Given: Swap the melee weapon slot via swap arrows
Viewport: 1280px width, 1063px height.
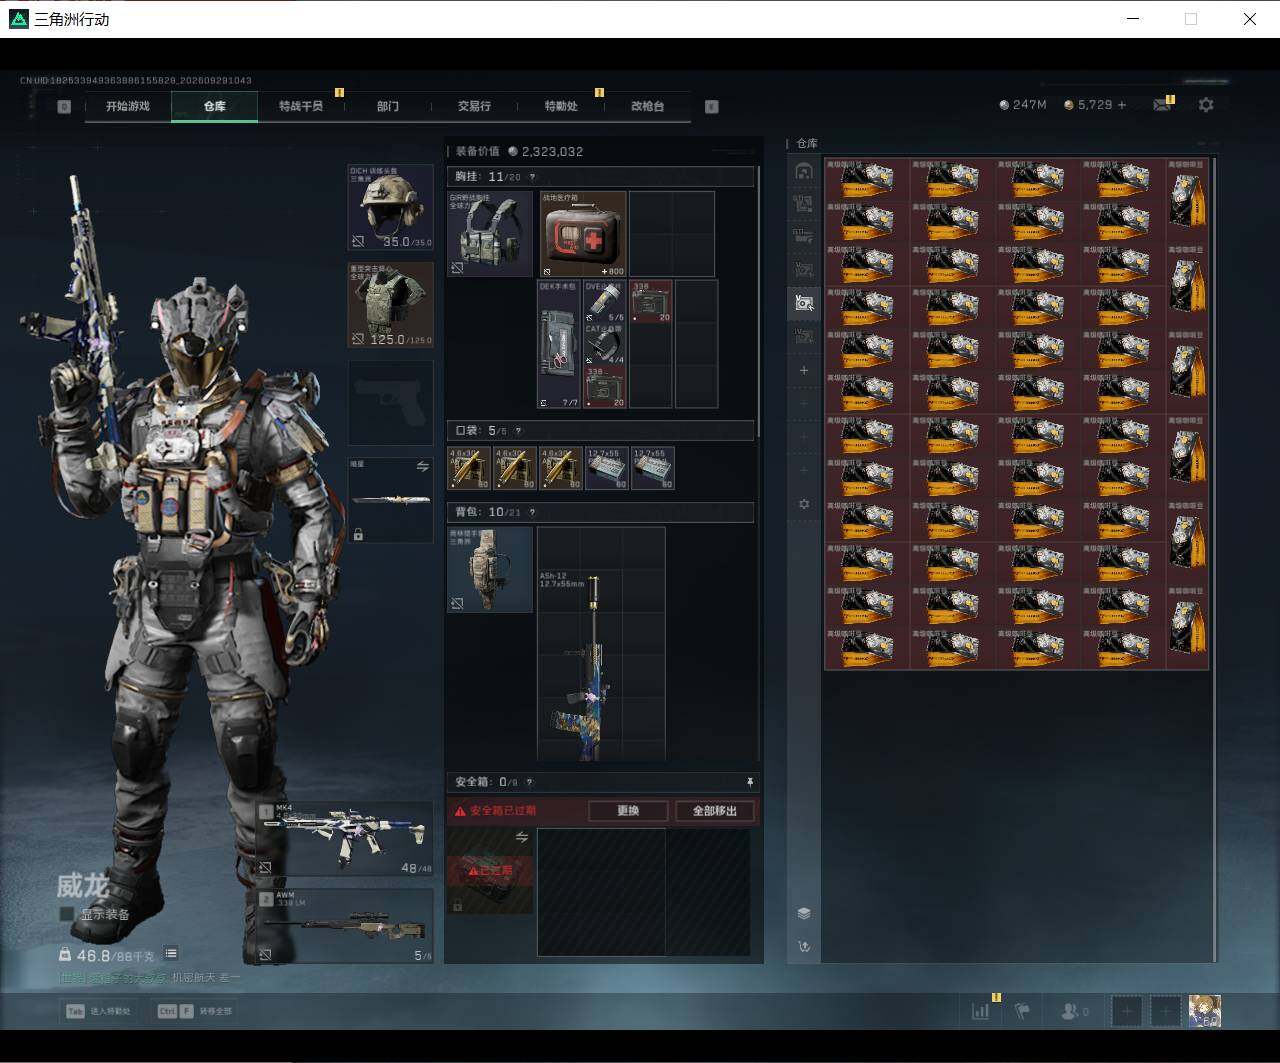Looking at the screenshot, I should click(x=422, y=467).
